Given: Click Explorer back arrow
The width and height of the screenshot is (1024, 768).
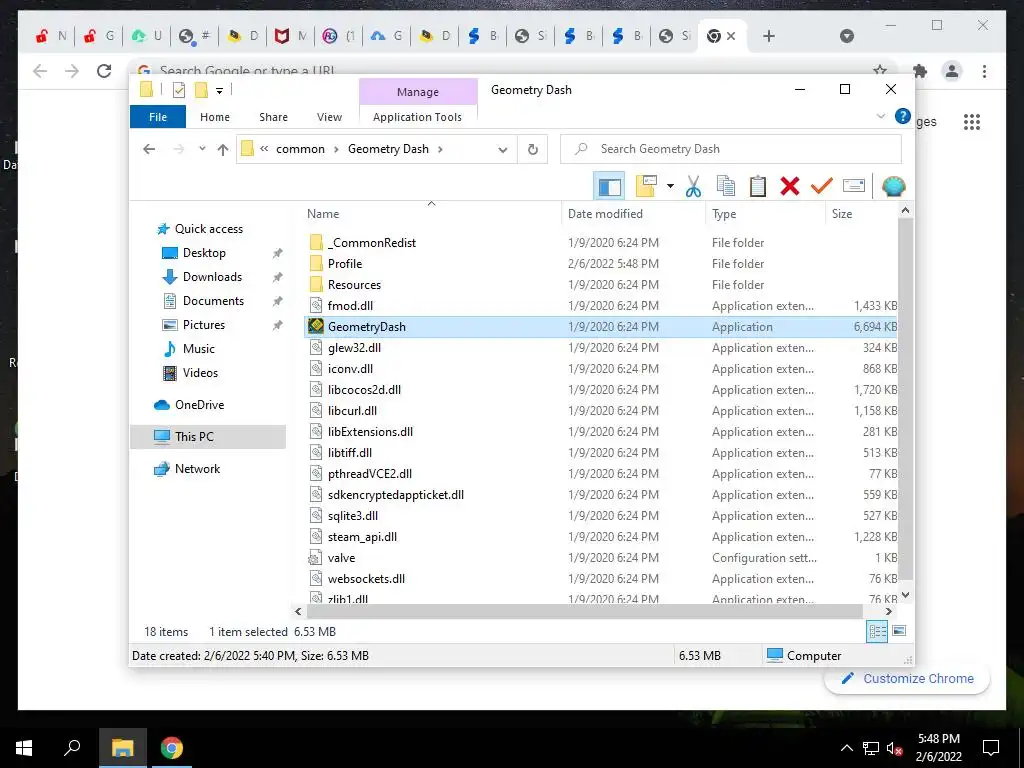Looking at the screenshot, I should click(149, 150).
